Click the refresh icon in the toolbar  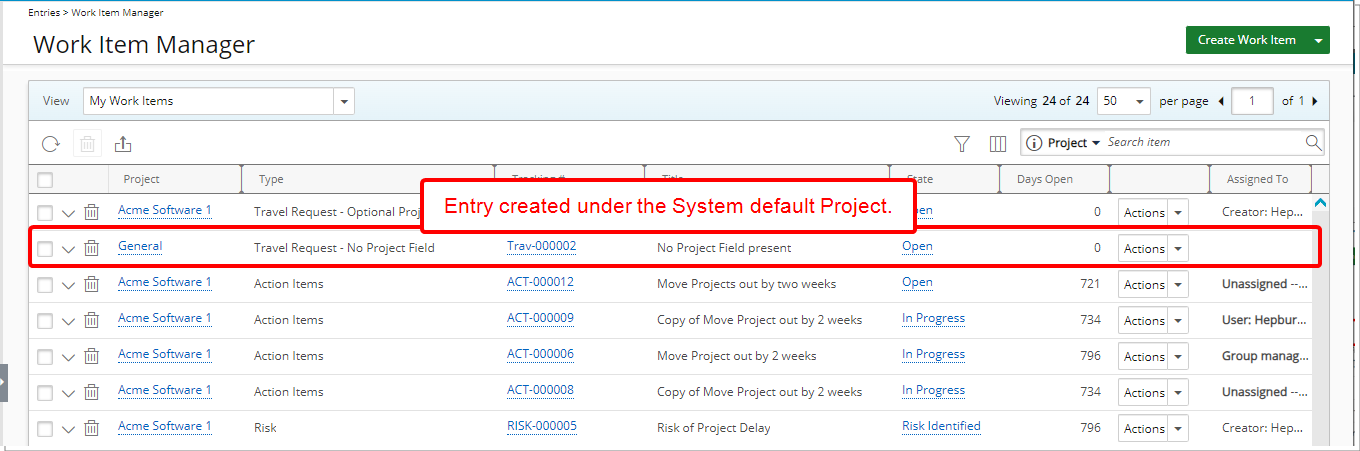click(x=50, y=144)
